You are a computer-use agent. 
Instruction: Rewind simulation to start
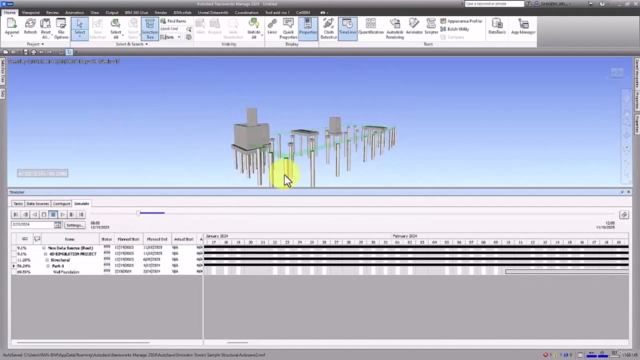pos(16,214)
